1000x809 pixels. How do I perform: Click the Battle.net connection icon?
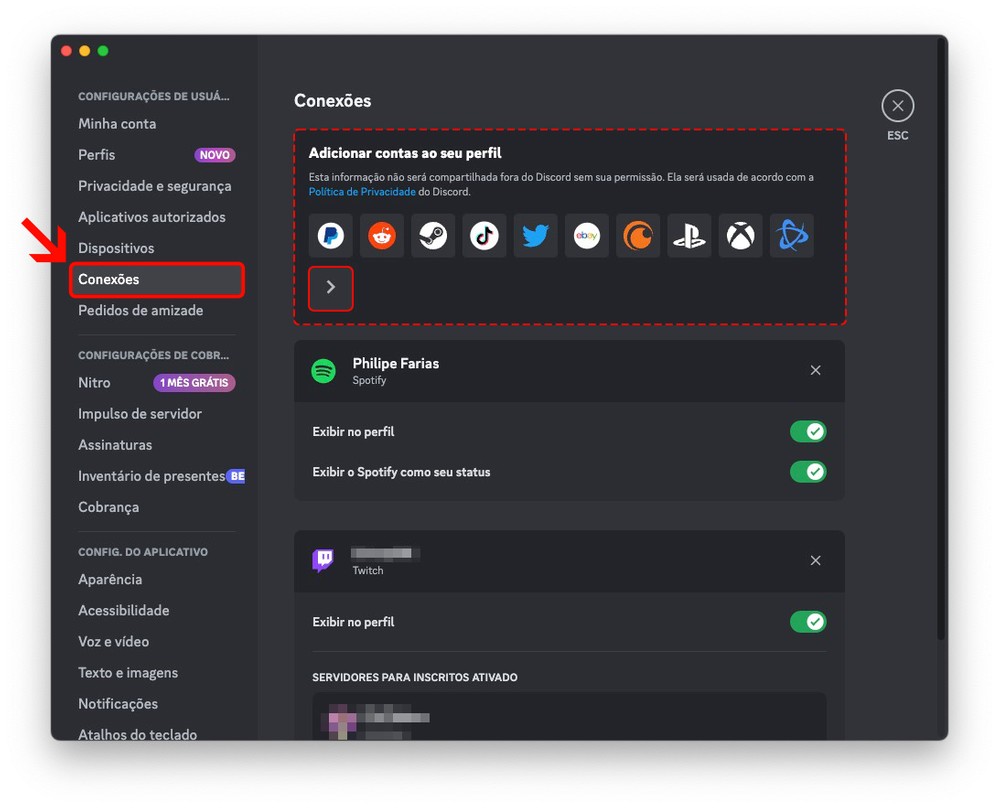791,236
